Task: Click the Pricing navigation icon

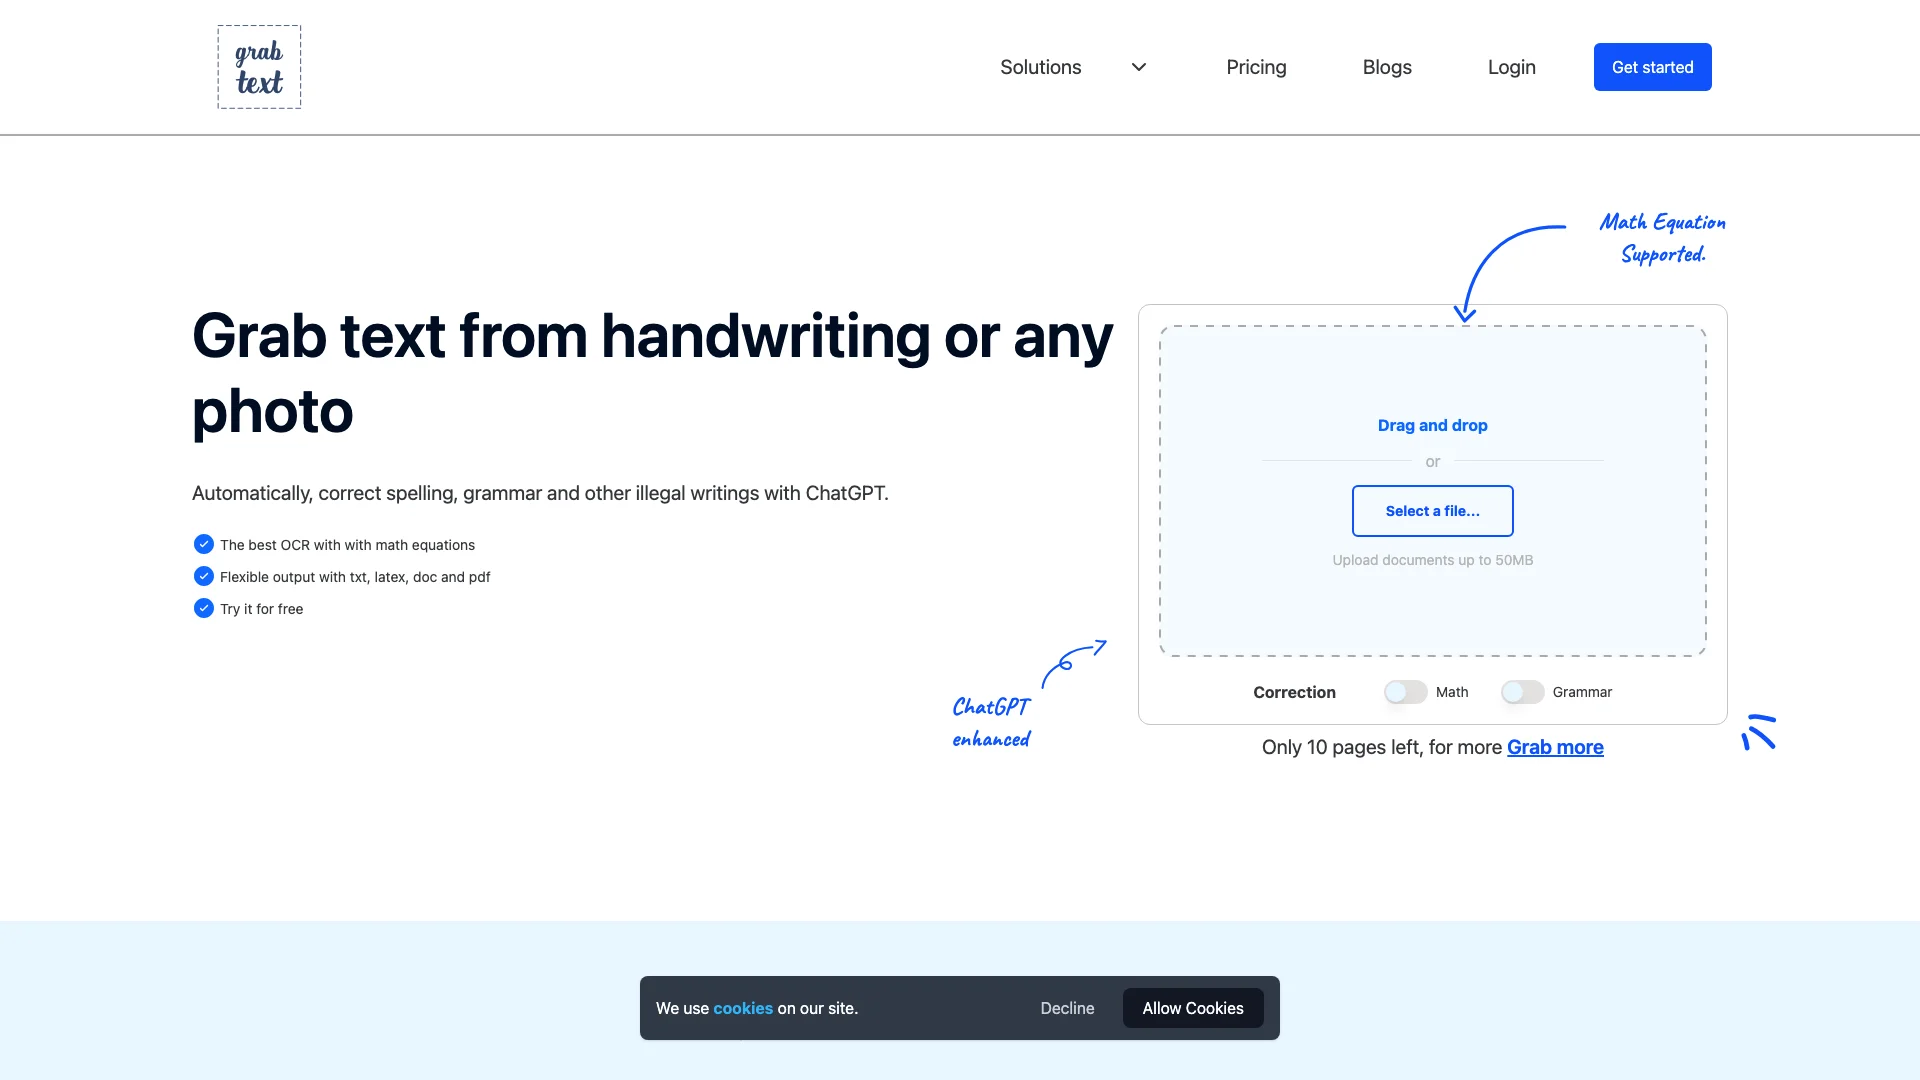Action: tap(1257, 67)
